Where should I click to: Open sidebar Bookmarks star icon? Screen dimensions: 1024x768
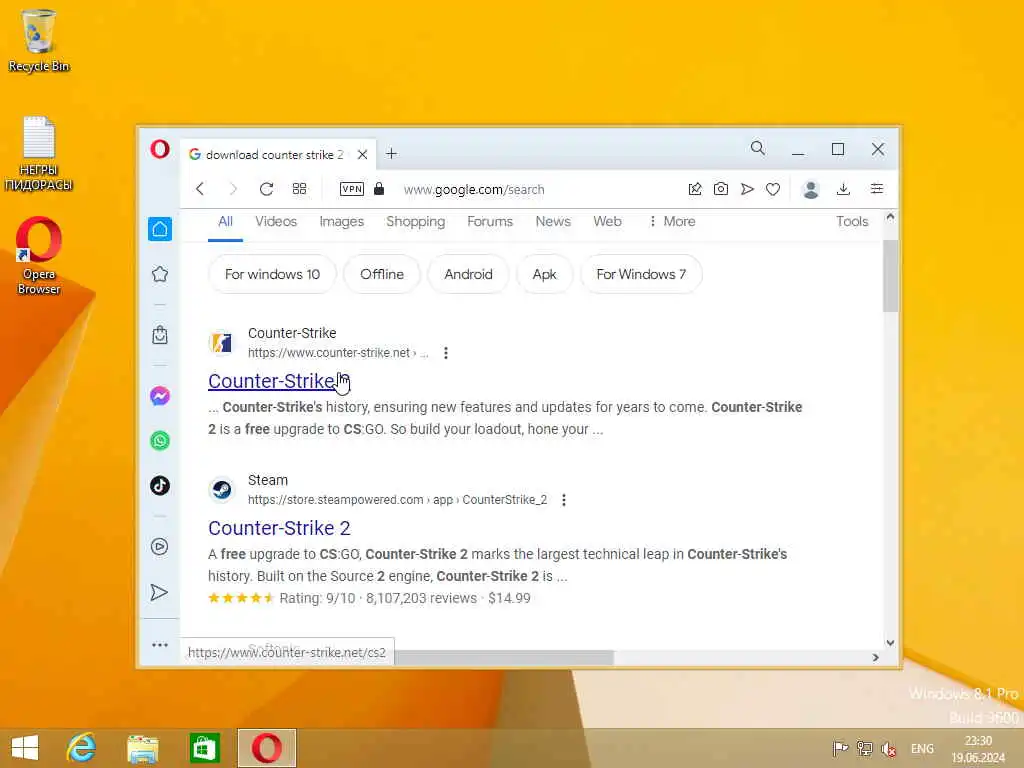[160, 274]
